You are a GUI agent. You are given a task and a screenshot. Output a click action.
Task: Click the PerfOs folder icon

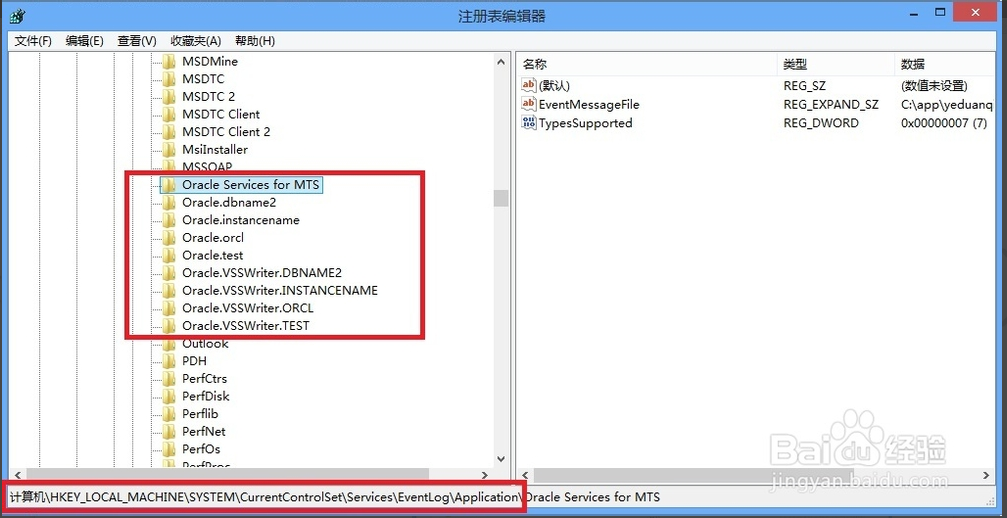[x=169, y=449]
